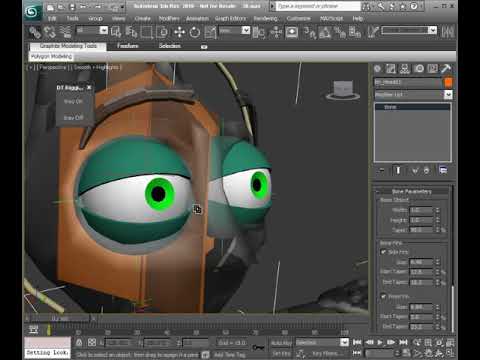
Task: Open the Modify command panel tab
Action: (391, 69)
